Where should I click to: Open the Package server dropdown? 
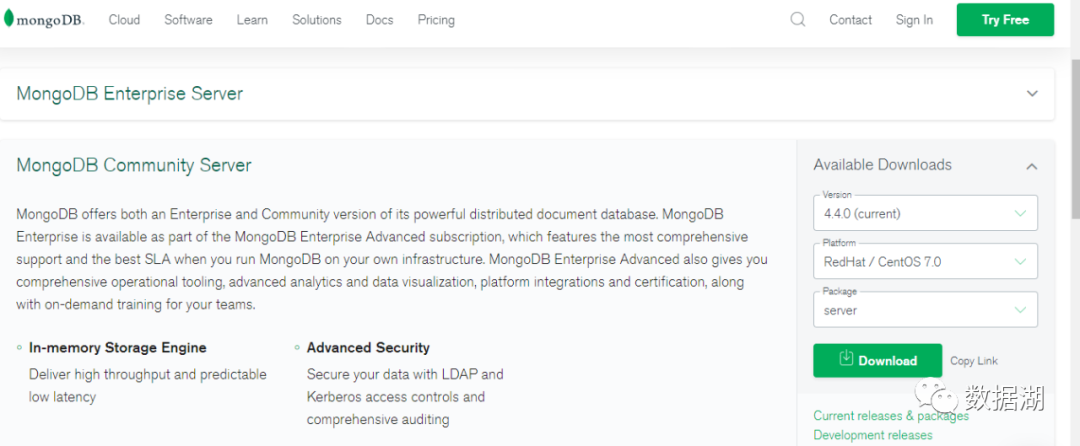[925, 310]
